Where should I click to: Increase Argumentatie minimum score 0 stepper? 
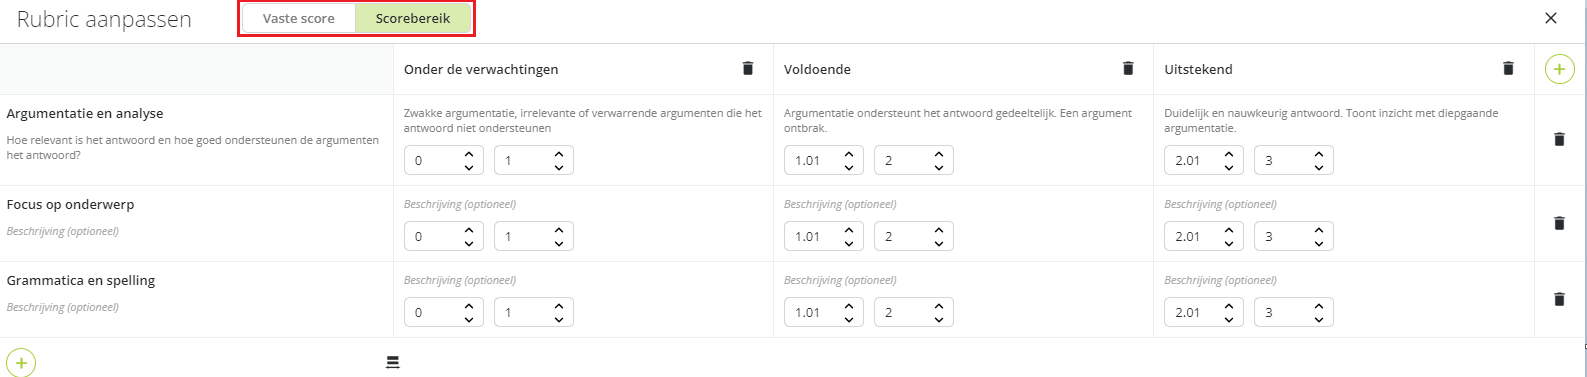click(x=468, y=154)
